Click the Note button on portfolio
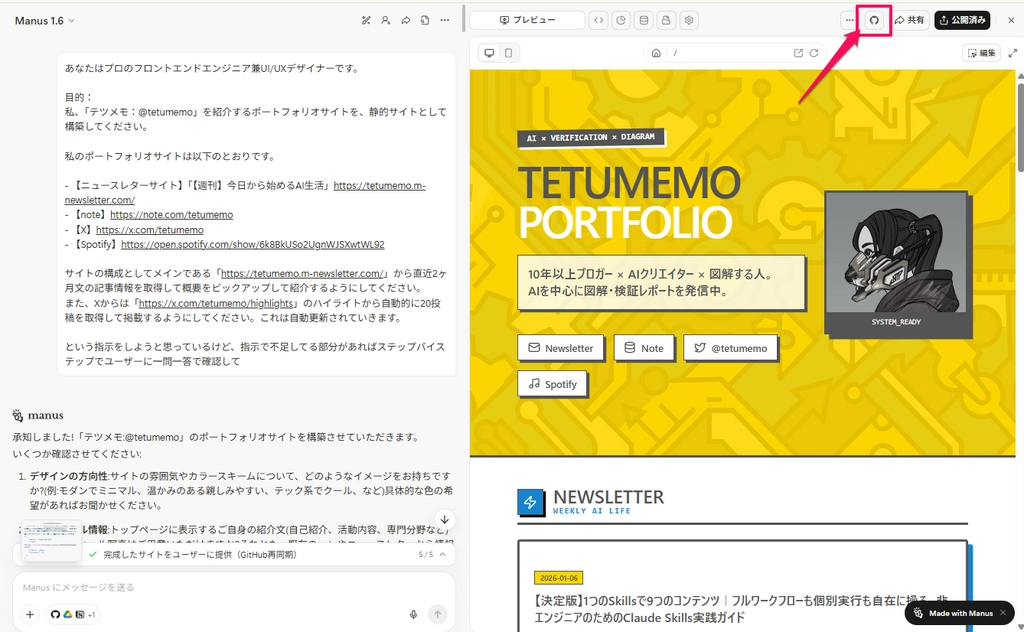Image resolution: width=1024 pixels, height=632 pixels. point(644,348)
